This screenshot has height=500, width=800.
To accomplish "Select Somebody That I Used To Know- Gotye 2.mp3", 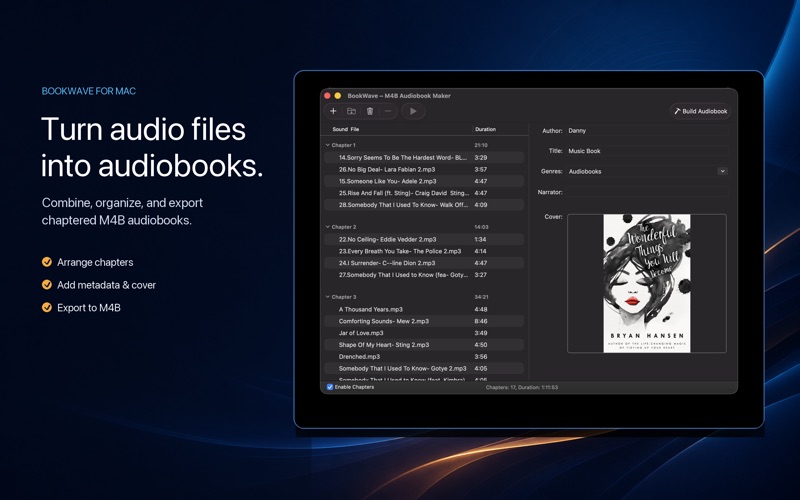I will (x=424, y=368).
